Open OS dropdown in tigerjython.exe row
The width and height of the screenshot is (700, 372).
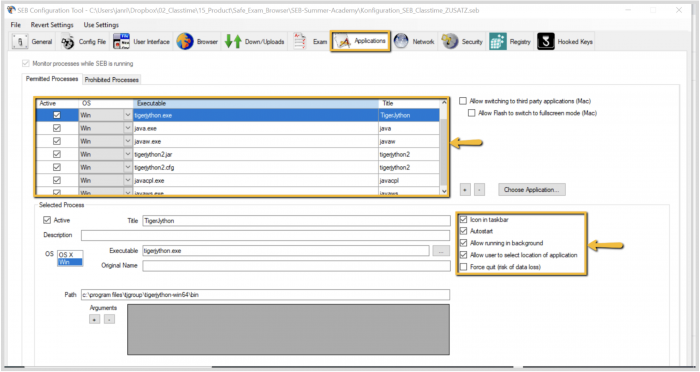click(x=128, y=115)
